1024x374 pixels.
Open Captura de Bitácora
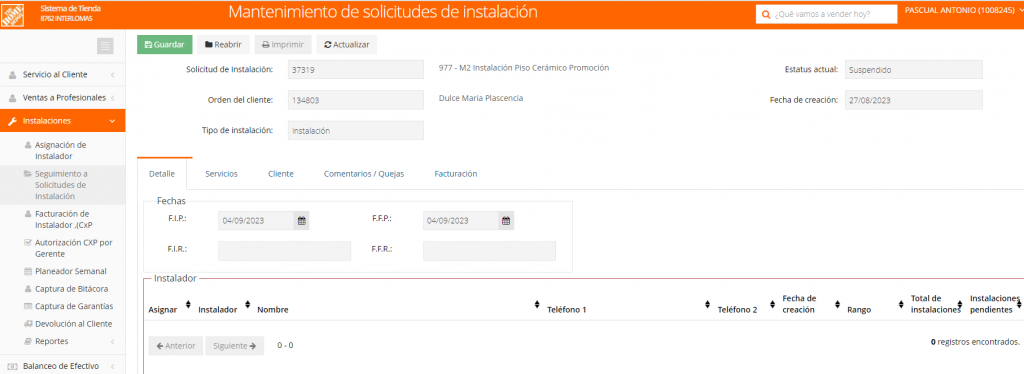(66, 288)
